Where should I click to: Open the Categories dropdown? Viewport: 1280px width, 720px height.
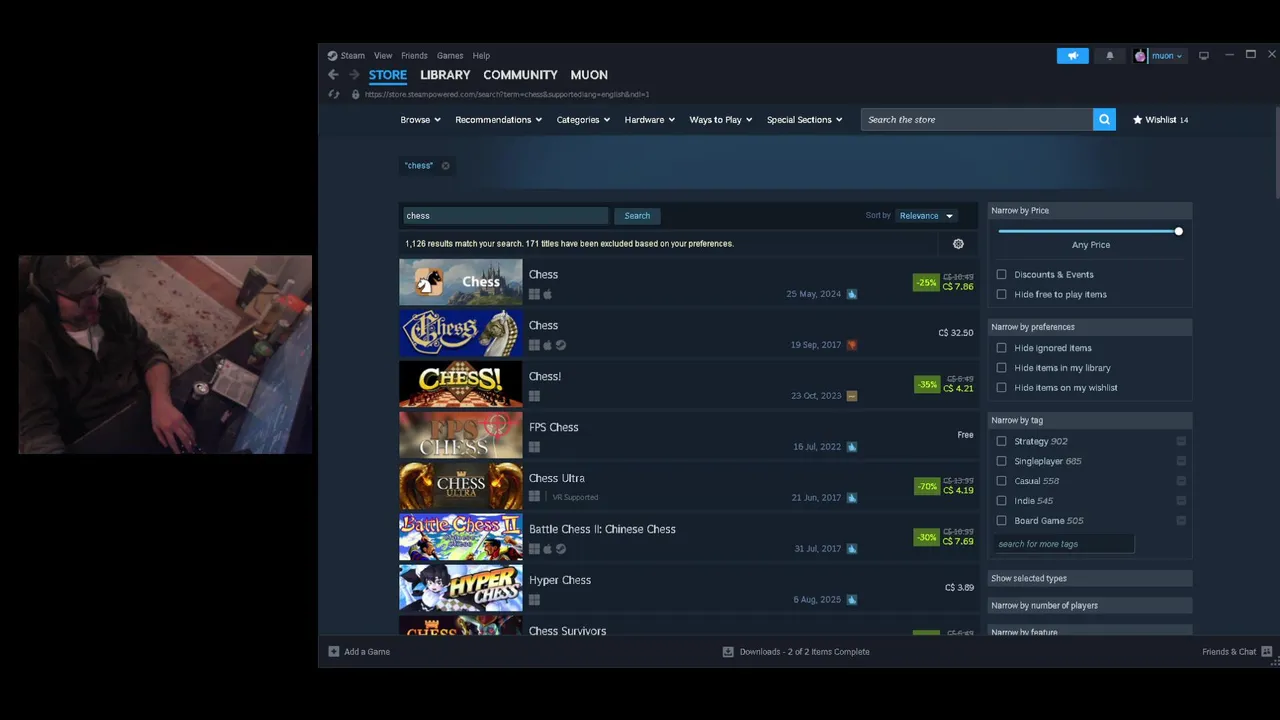pyautogui.click(x=583, y=120)
